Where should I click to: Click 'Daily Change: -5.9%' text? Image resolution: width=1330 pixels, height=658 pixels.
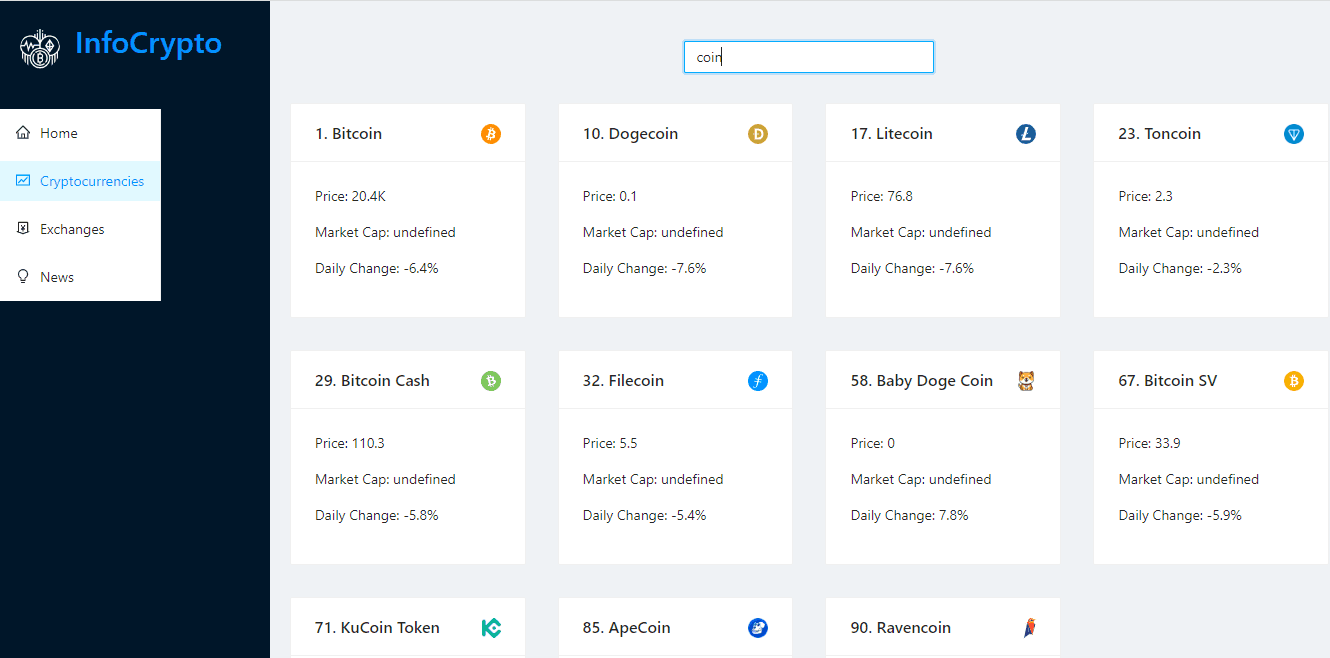(x=1180, y=515)
